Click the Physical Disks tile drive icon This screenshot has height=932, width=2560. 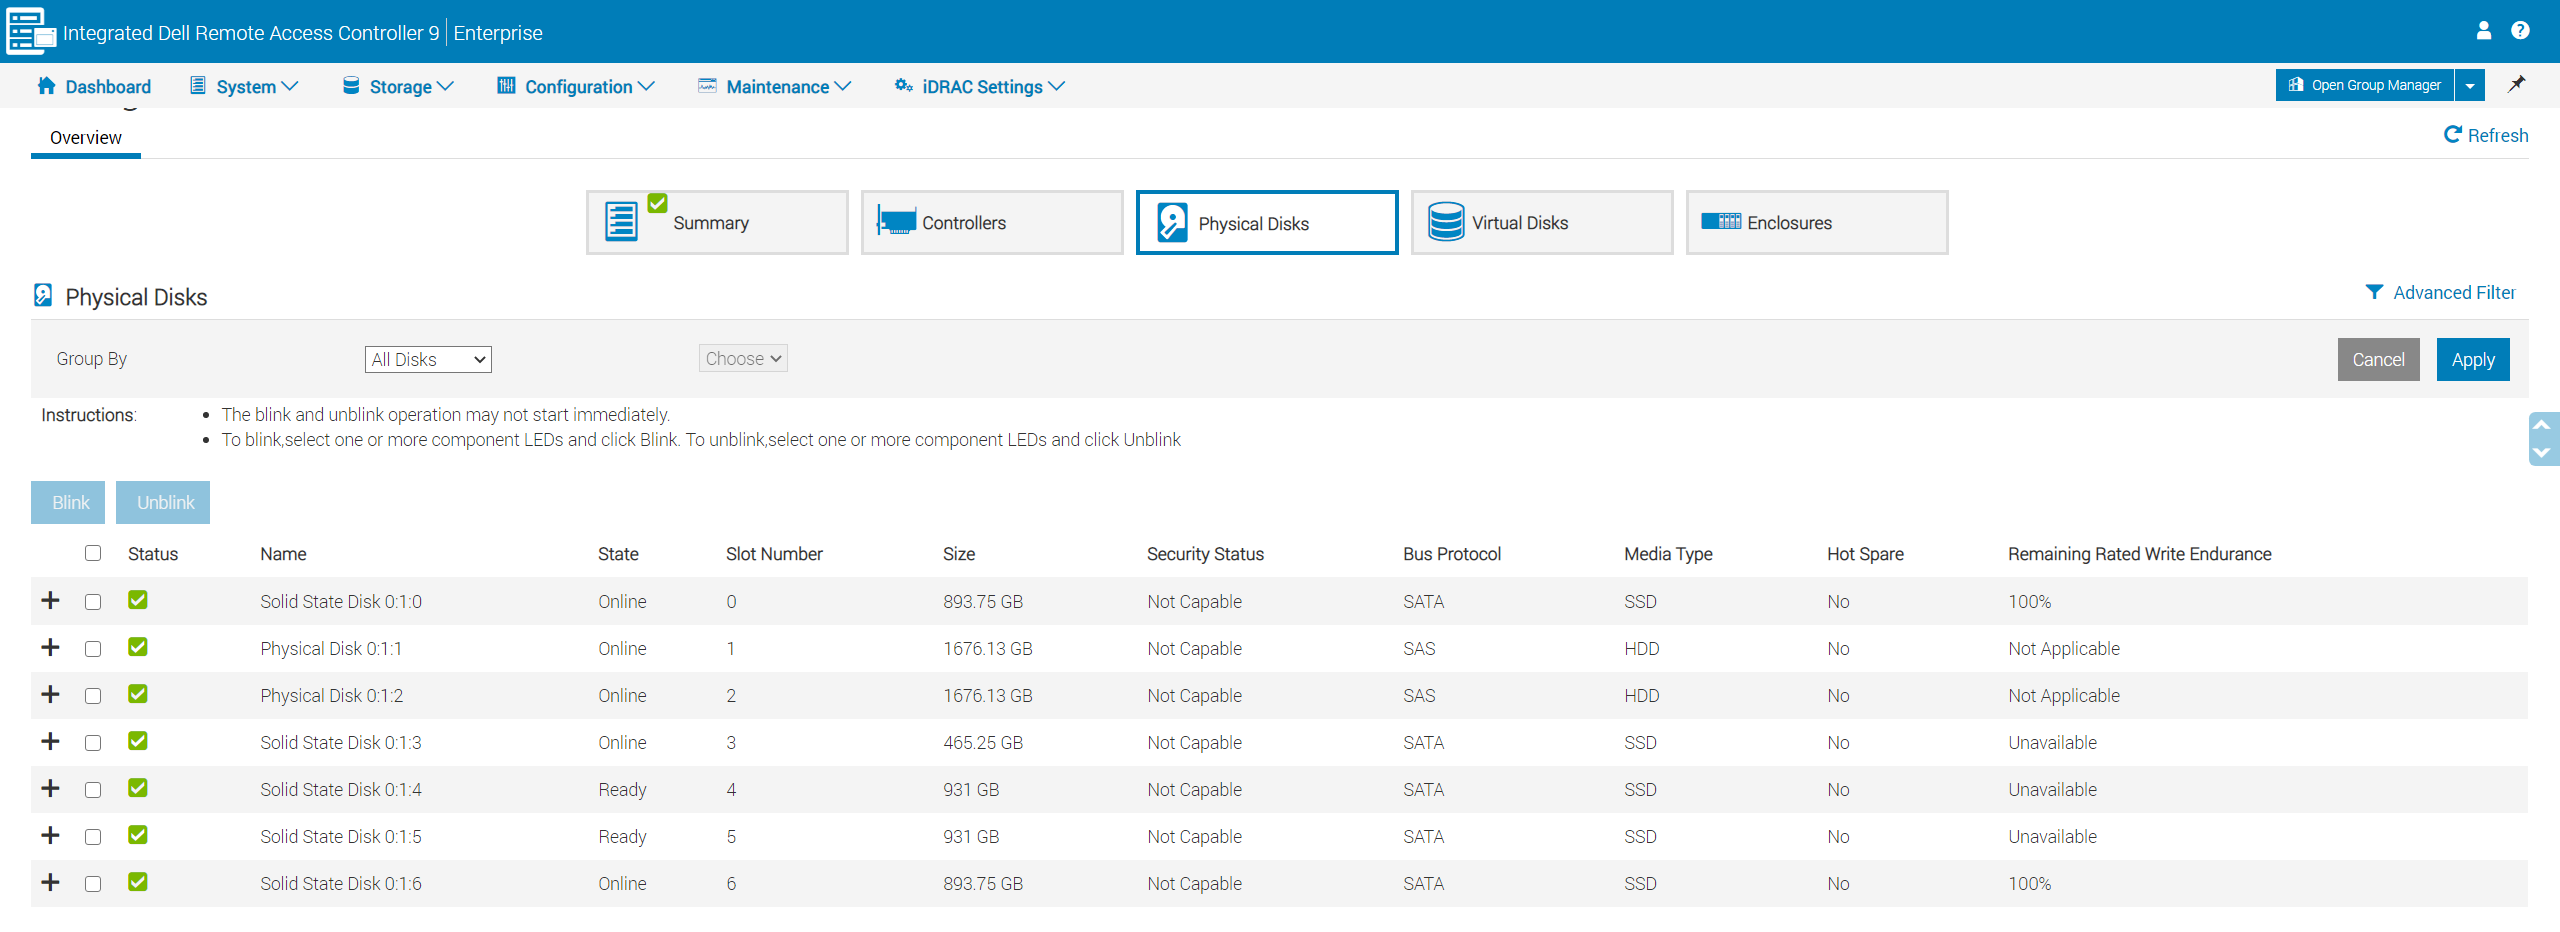(1172, 222)
